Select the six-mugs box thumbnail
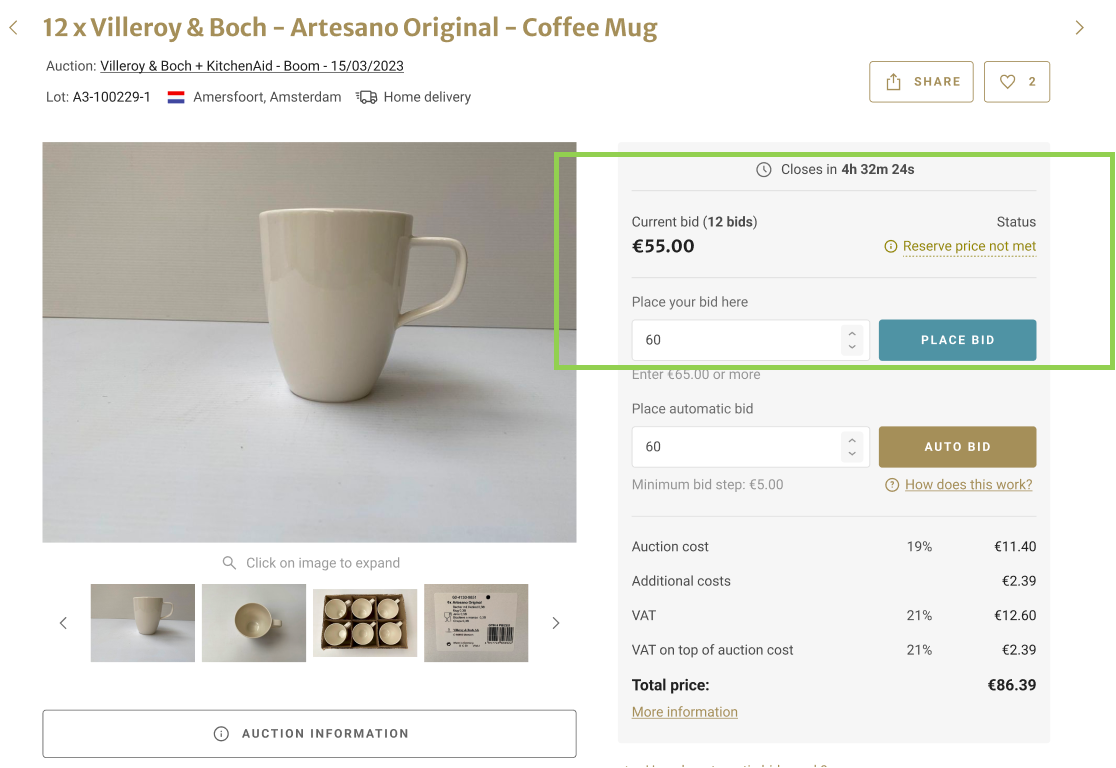1116x768 pixels. click(x=365, y=623)
